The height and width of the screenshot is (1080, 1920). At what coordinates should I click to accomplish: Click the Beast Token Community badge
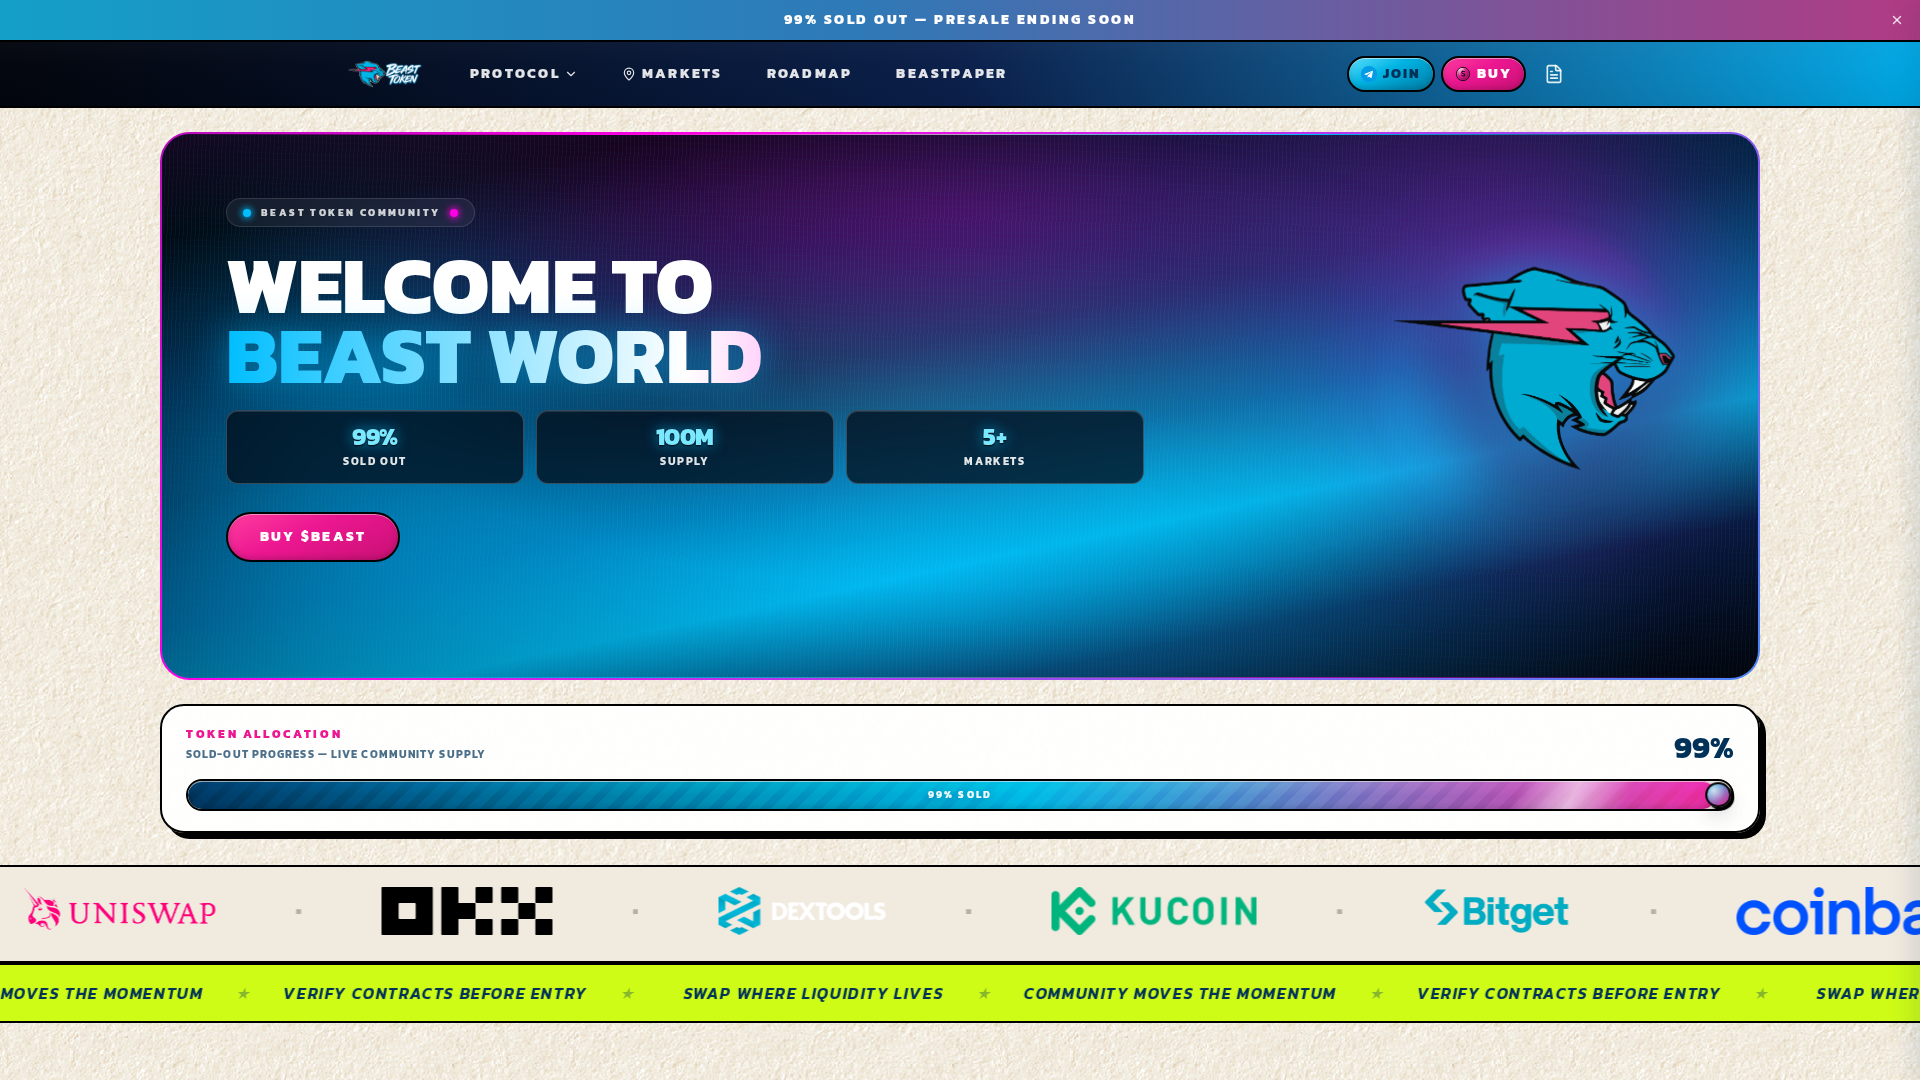350,213
